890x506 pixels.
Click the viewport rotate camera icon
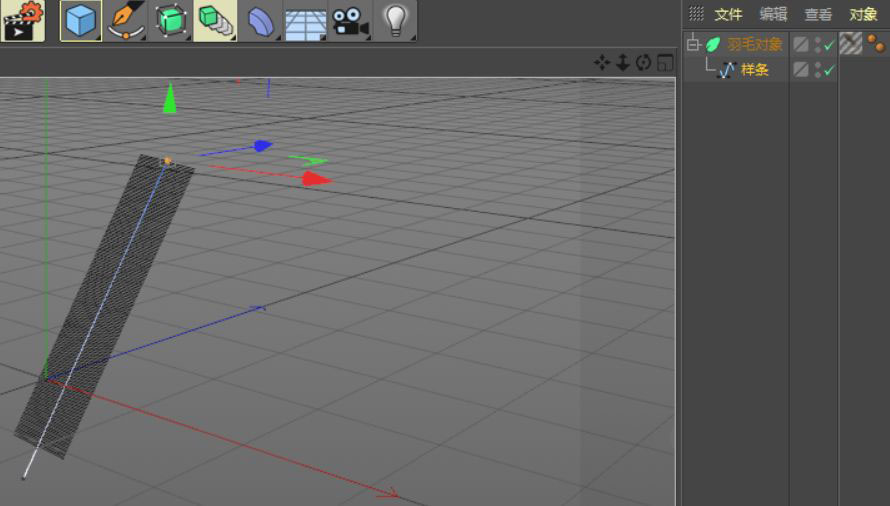pos(643,62)
